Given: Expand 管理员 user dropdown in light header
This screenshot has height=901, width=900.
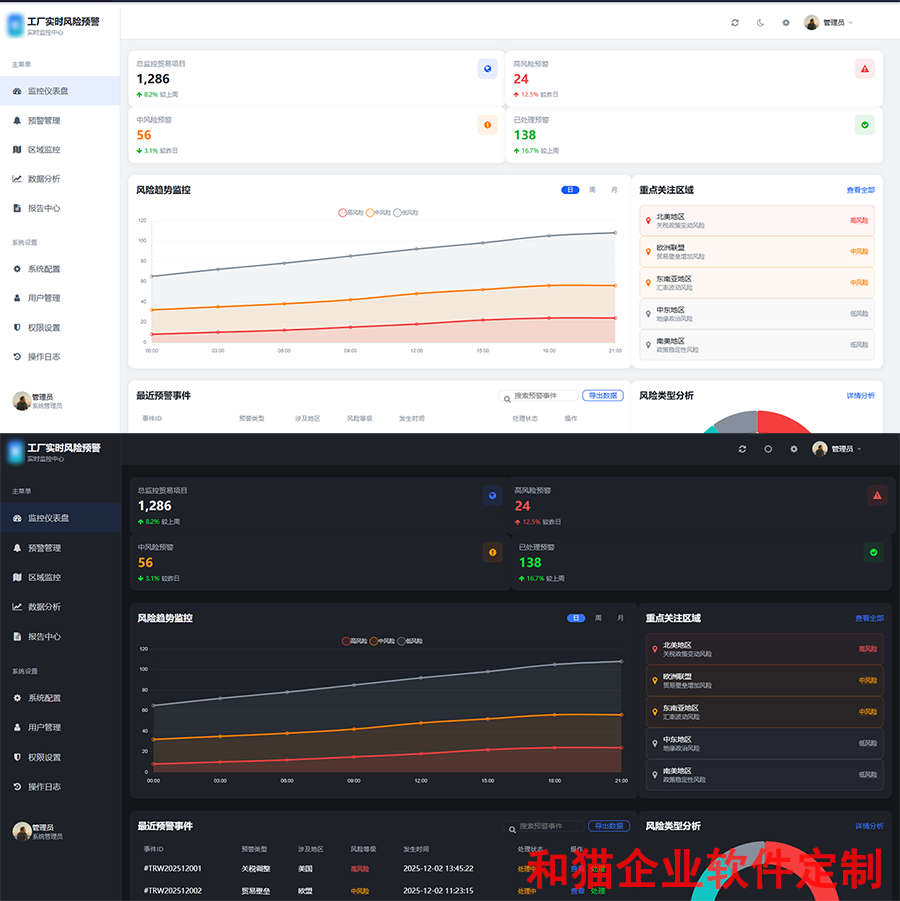Looking at the screenshot, I should pyautogui.click(x=830, y=22).
